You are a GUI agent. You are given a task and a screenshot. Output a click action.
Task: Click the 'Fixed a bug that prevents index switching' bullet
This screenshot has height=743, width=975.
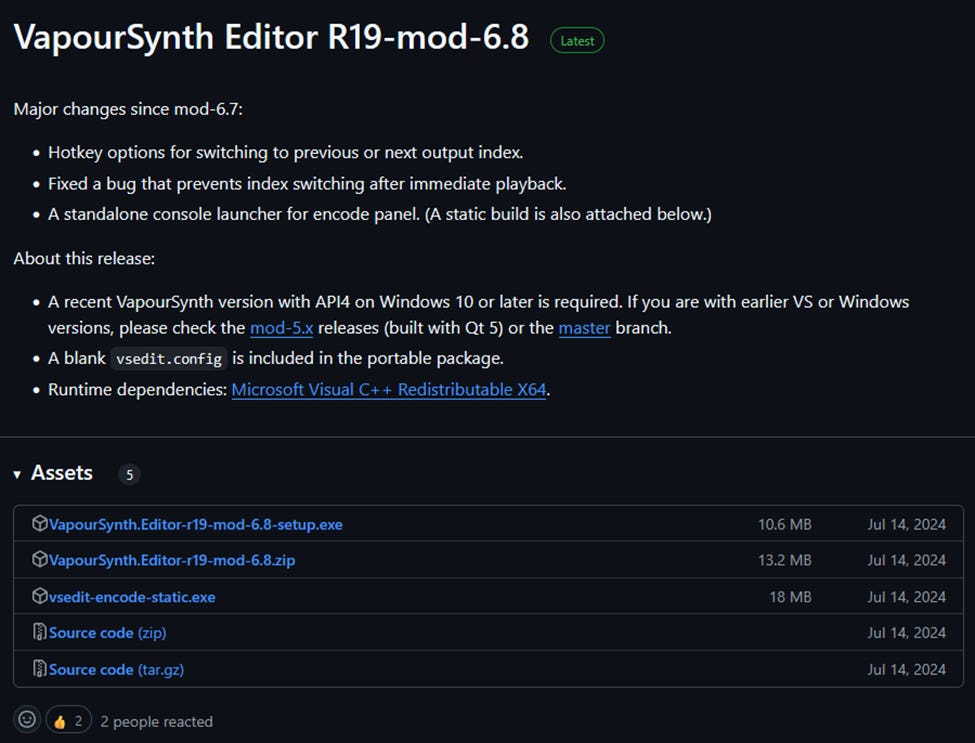(307, 184)
